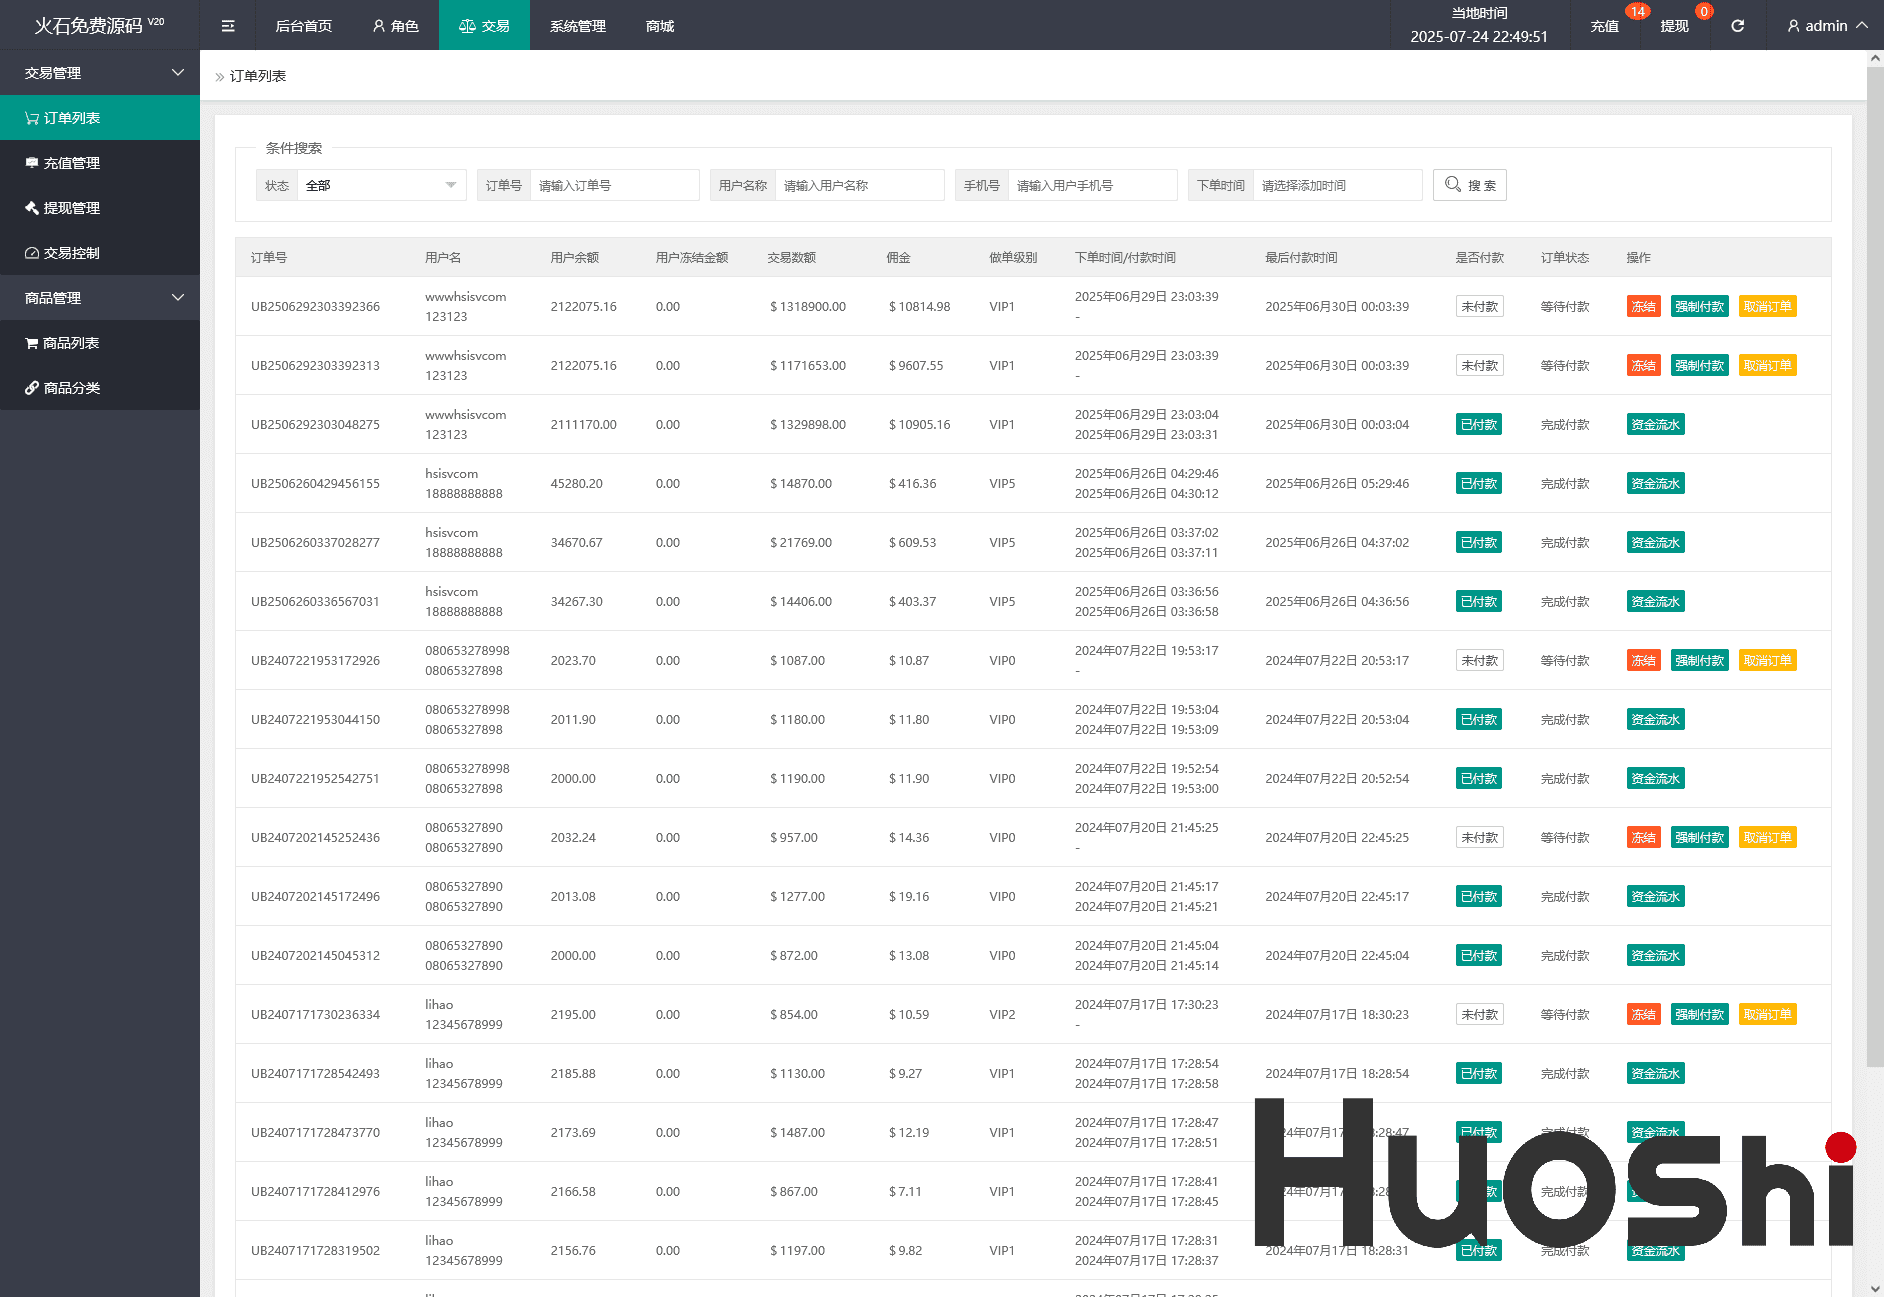Click 取消订单 on the first order row
This screenshot has height=1297, width=1884.
(1767, 306)
